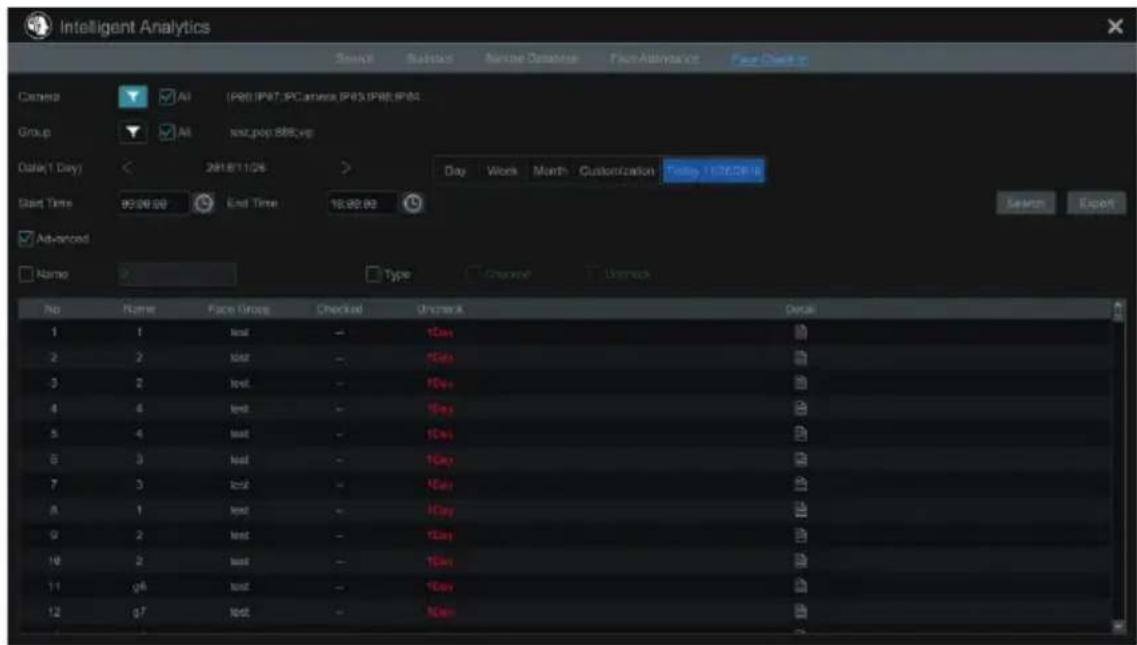Open the End Time clock picker
Screen dimensions: 1137x645
pyautogui.click(x=413, y=204)
